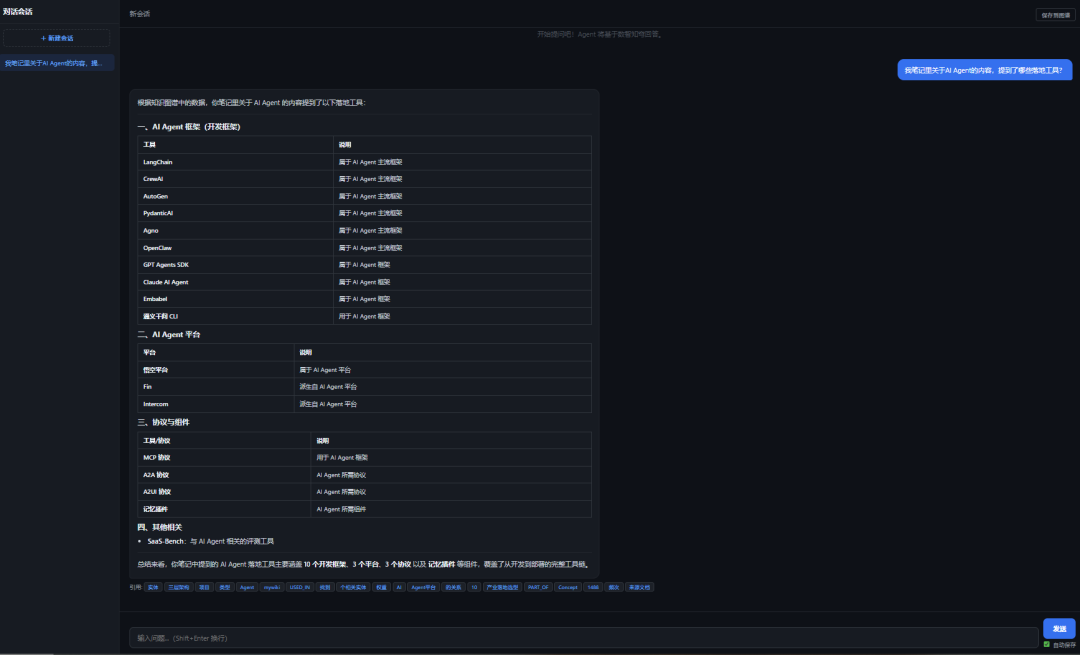Click the SaaS-Bench bullet item
1080x655 pixels.
211,541
